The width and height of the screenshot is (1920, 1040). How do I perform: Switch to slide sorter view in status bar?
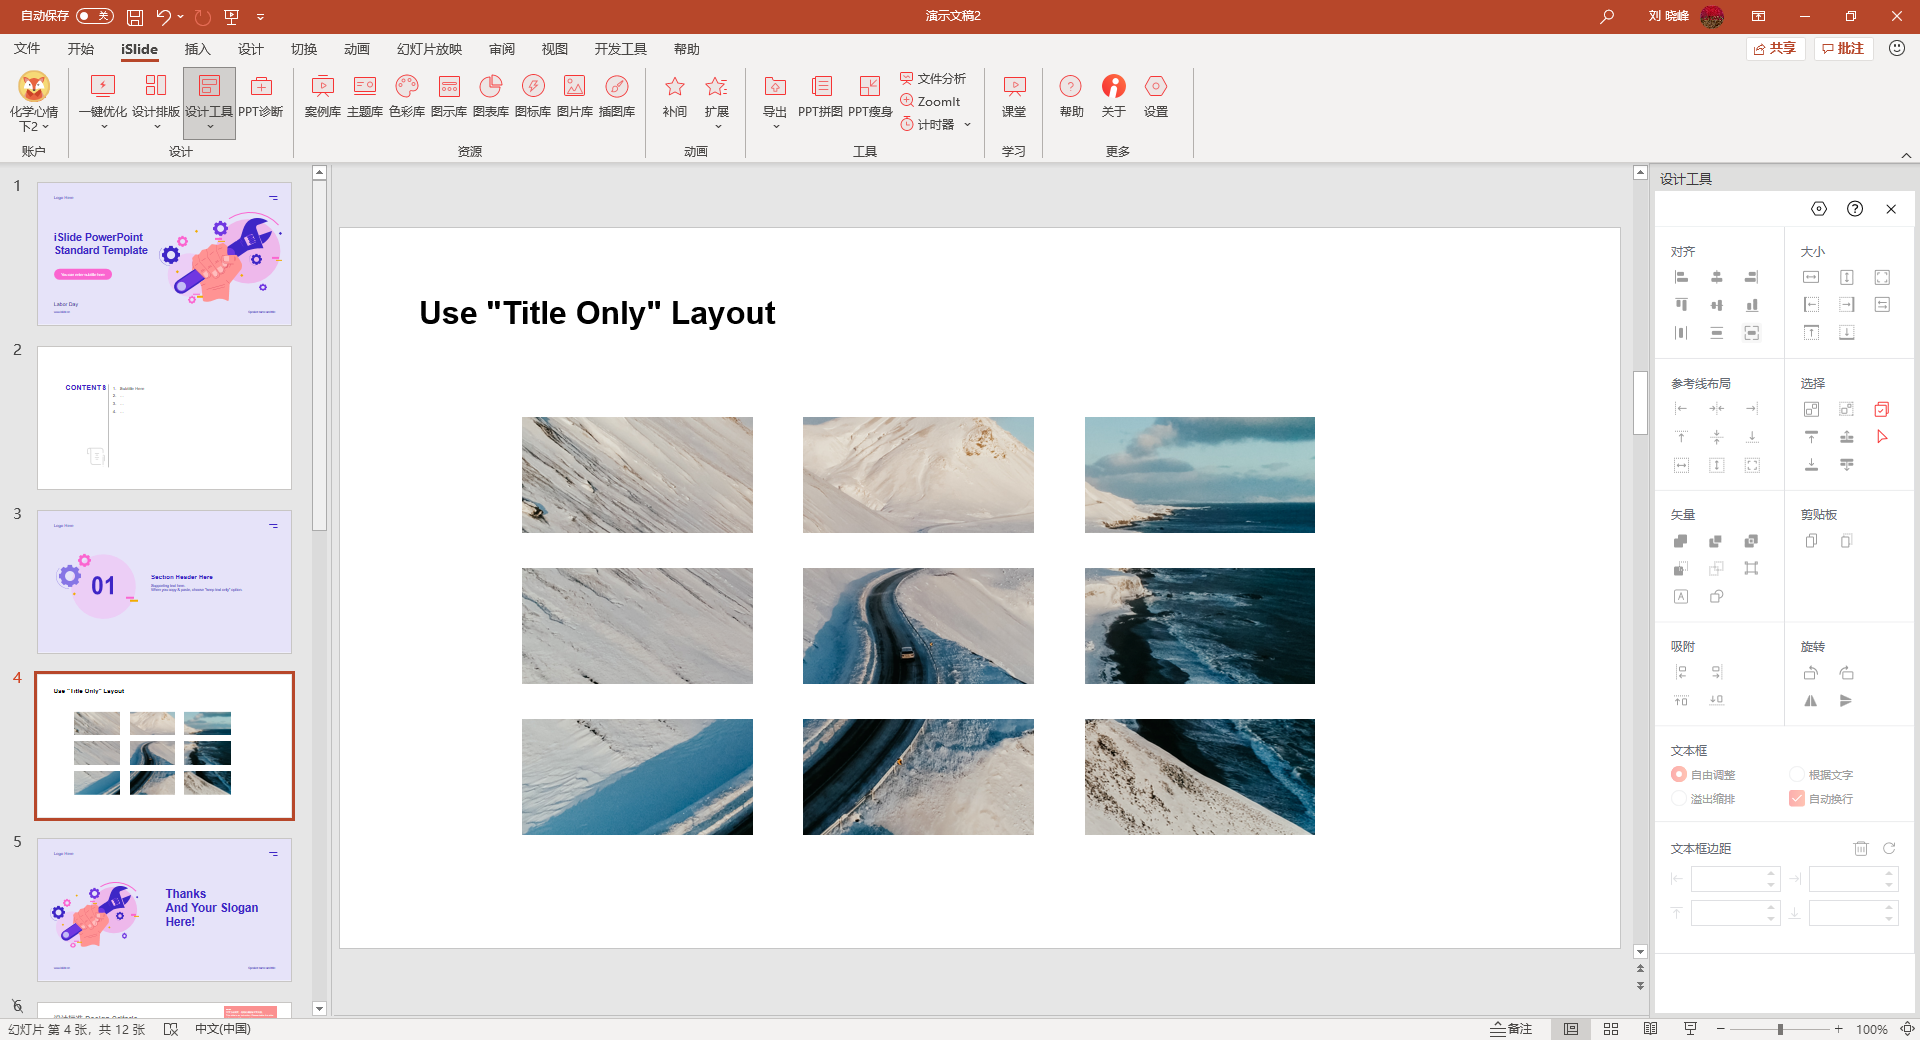1611,1029
